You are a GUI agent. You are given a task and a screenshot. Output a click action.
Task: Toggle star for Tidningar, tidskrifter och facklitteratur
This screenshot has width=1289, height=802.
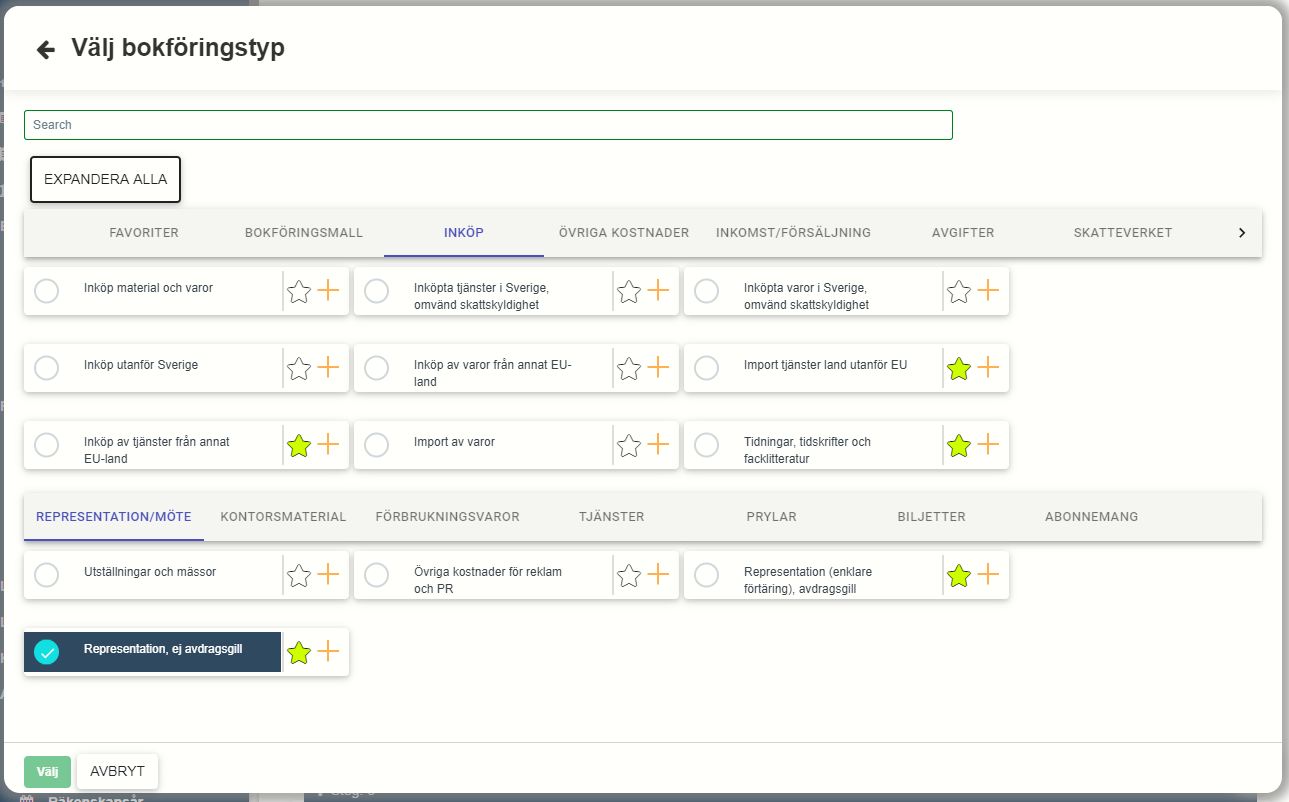(x=959, y=446)
